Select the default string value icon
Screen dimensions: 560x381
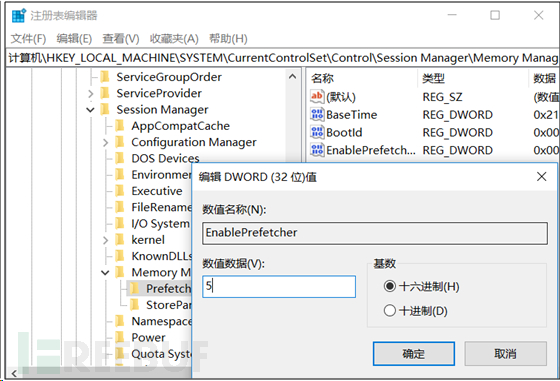coord(317,96)
